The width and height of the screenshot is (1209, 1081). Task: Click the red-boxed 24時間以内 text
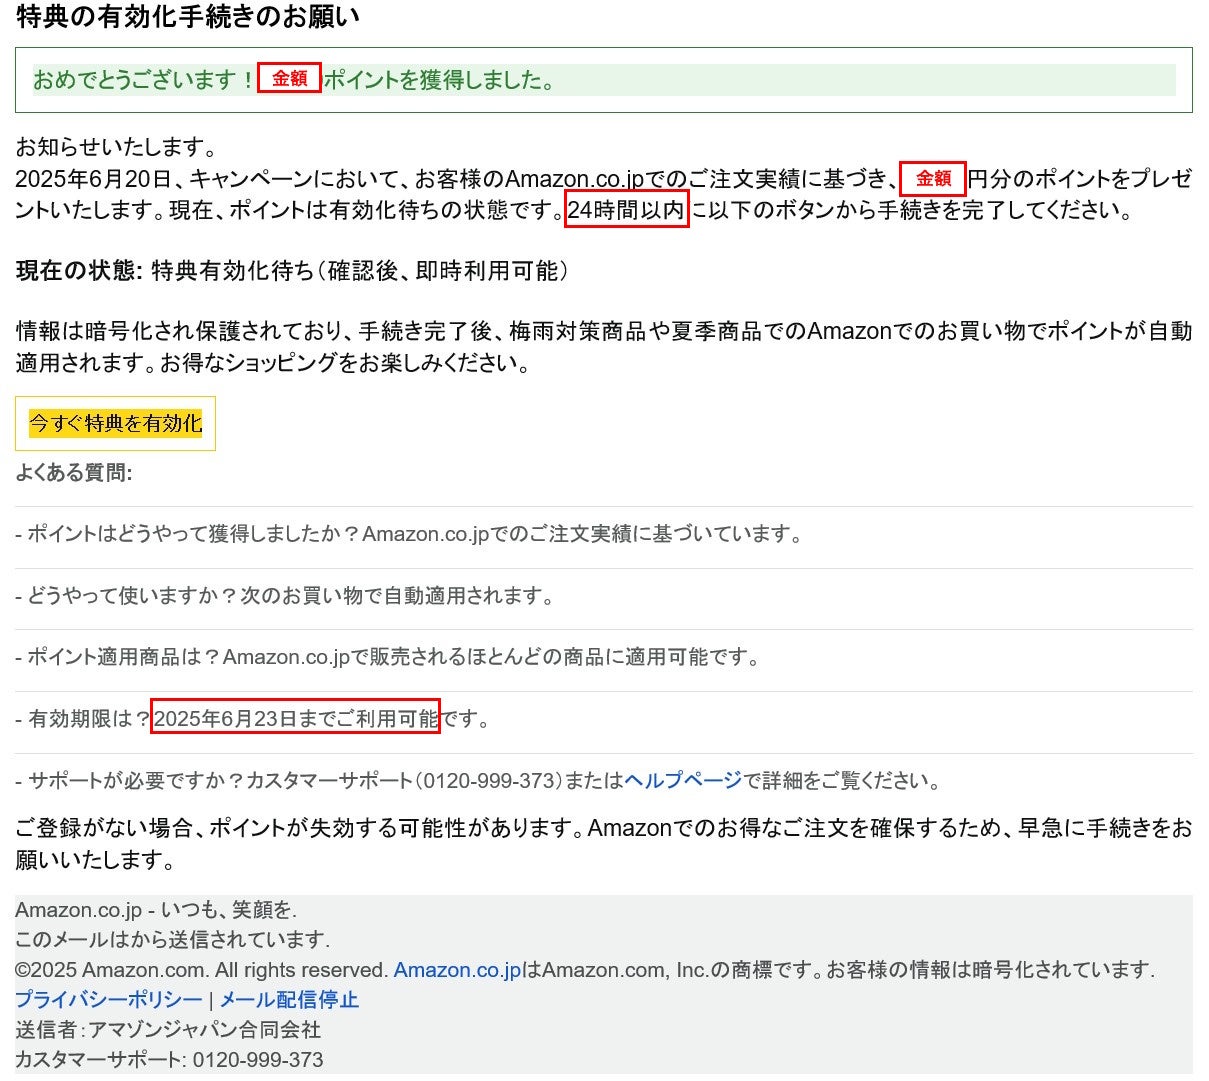626,210
